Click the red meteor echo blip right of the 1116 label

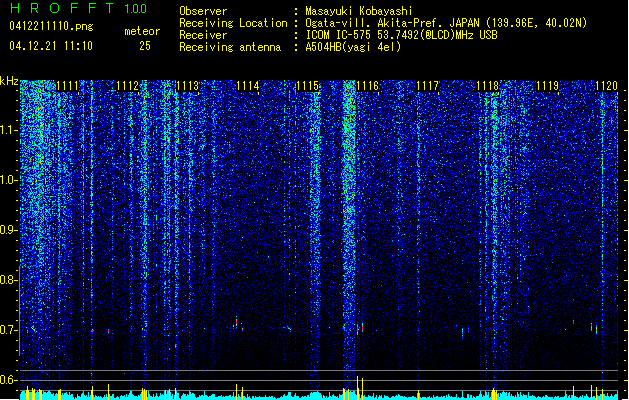[362, 327]
